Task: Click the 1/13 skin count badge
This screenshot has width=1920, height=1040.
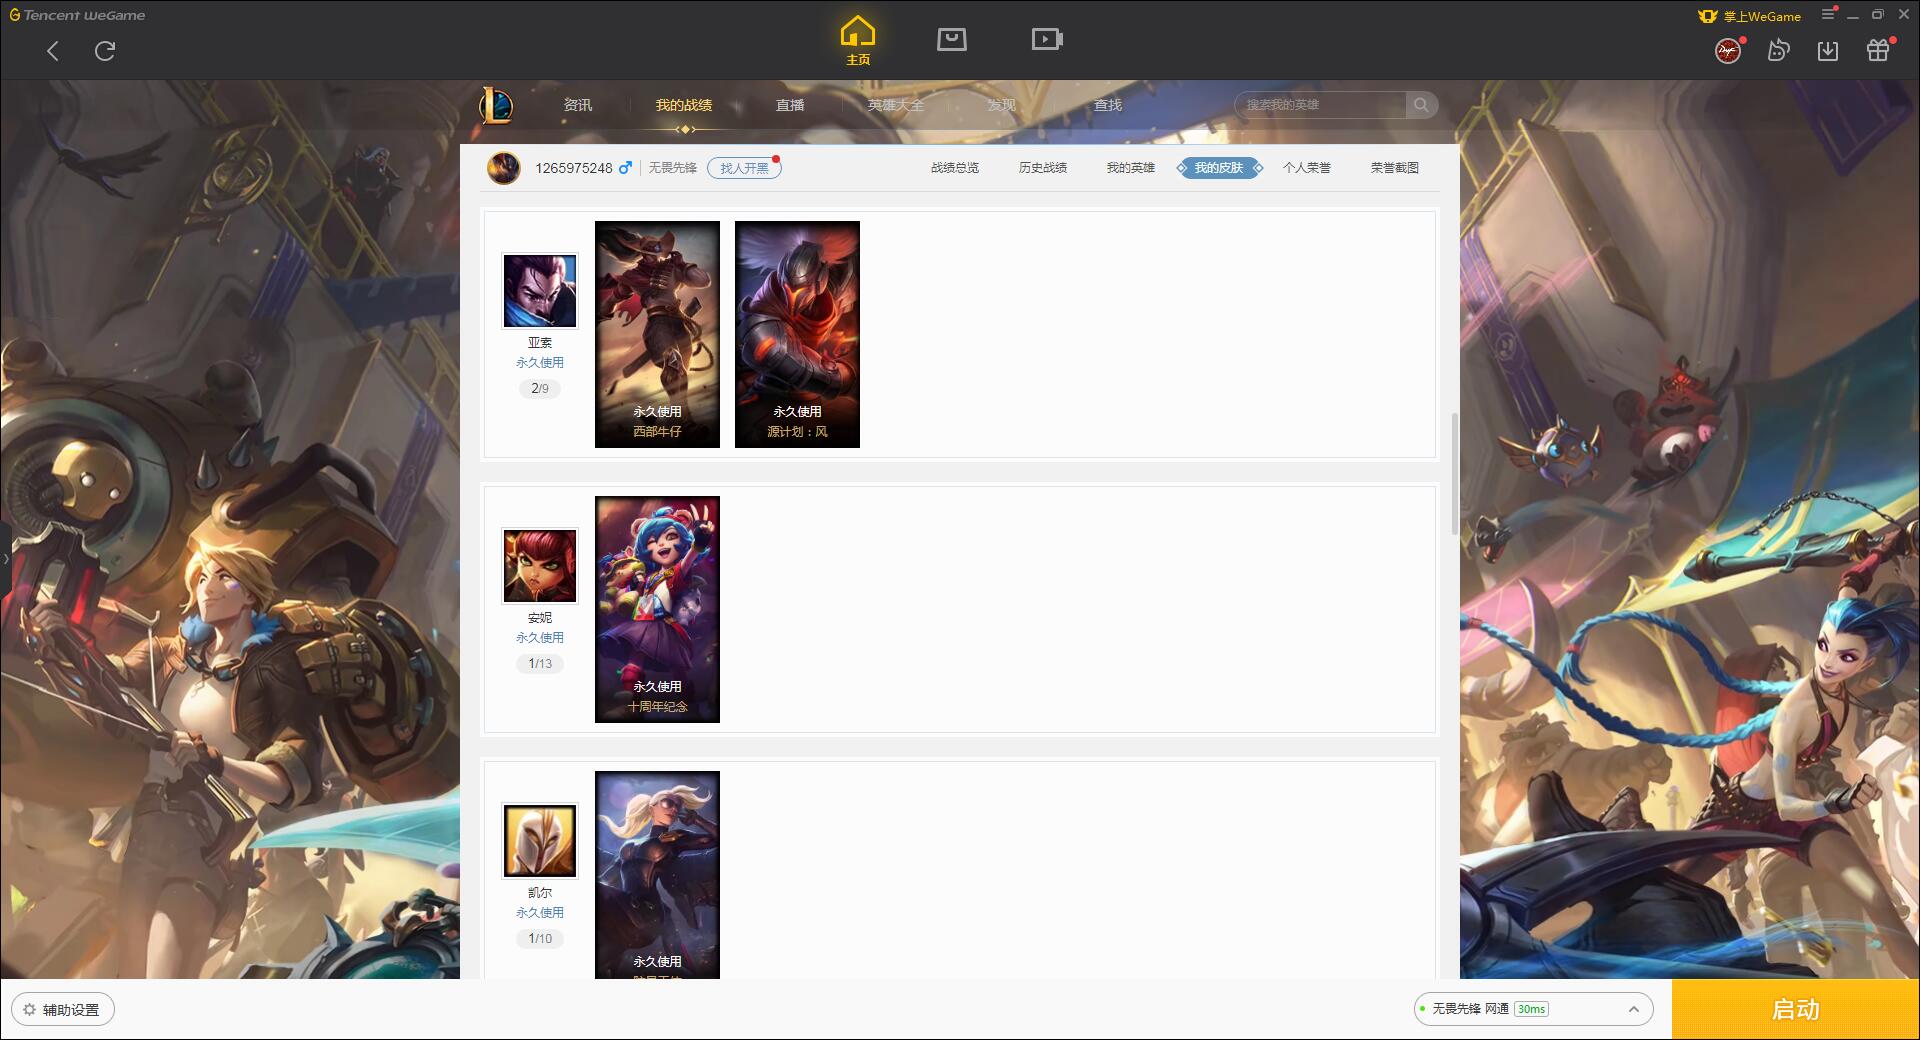Action: [x=540, y=663]
